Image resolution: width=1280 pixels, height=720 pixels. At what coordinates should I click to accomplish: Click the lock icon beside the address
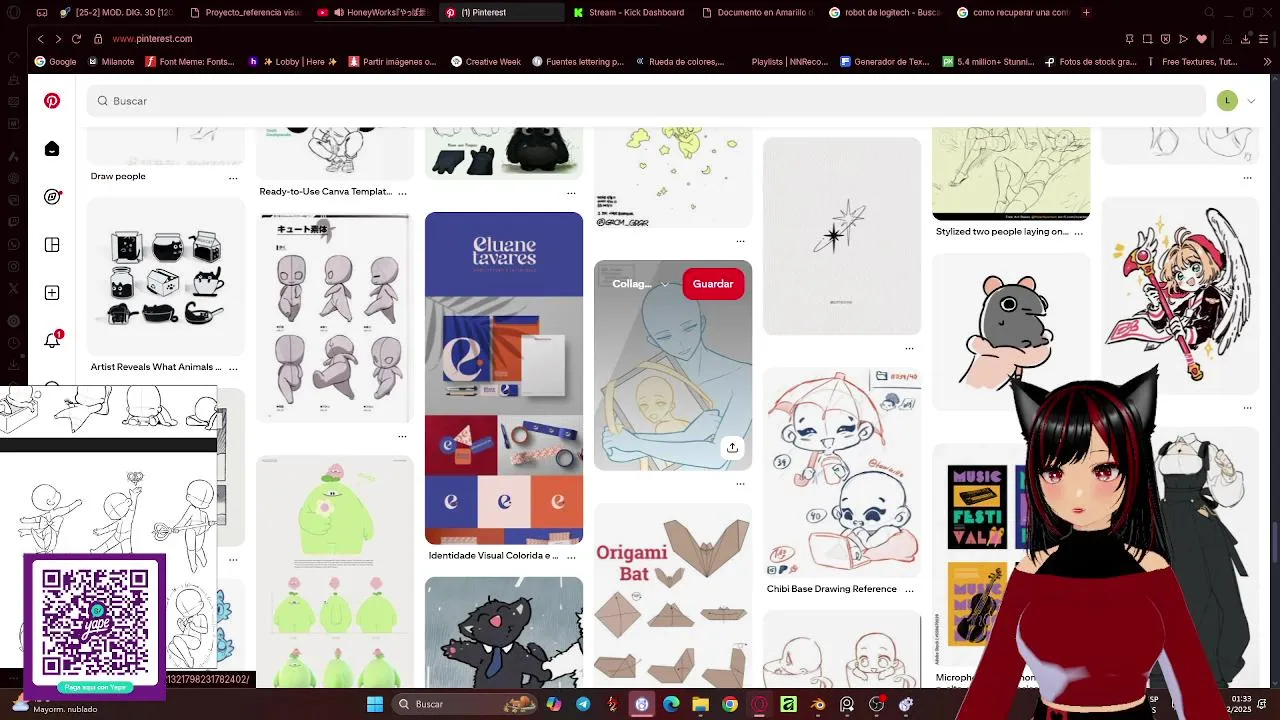coord(98,39)
